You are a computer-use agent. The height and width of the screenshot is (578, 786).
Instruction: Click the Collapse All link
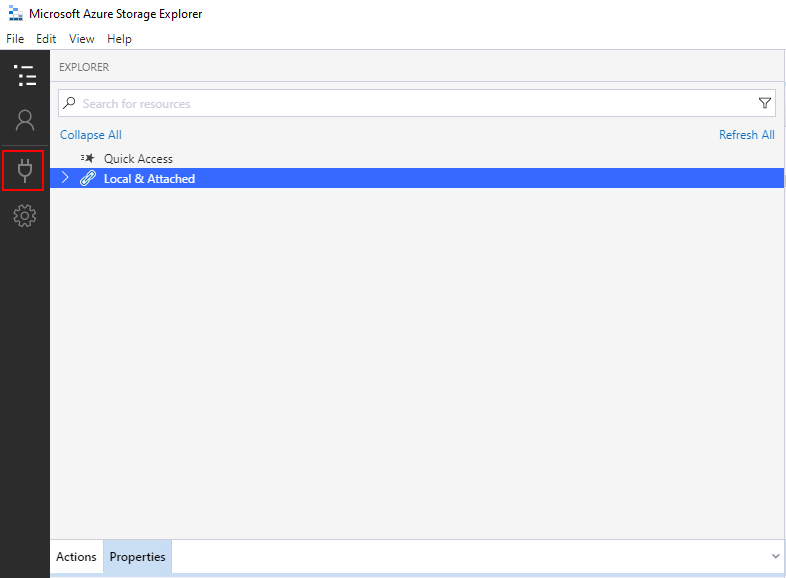[91, 135]
